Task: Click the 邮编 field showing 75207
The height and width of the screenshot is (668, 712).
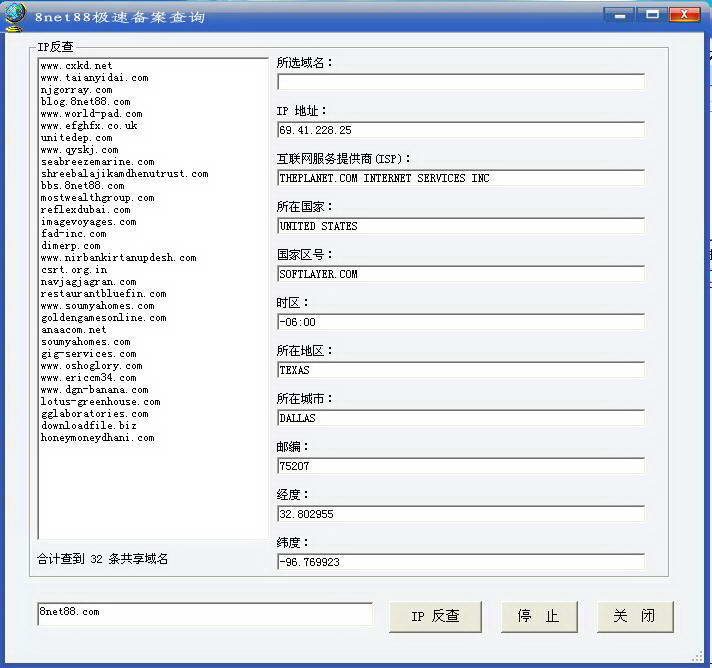Action: (460, 466)
